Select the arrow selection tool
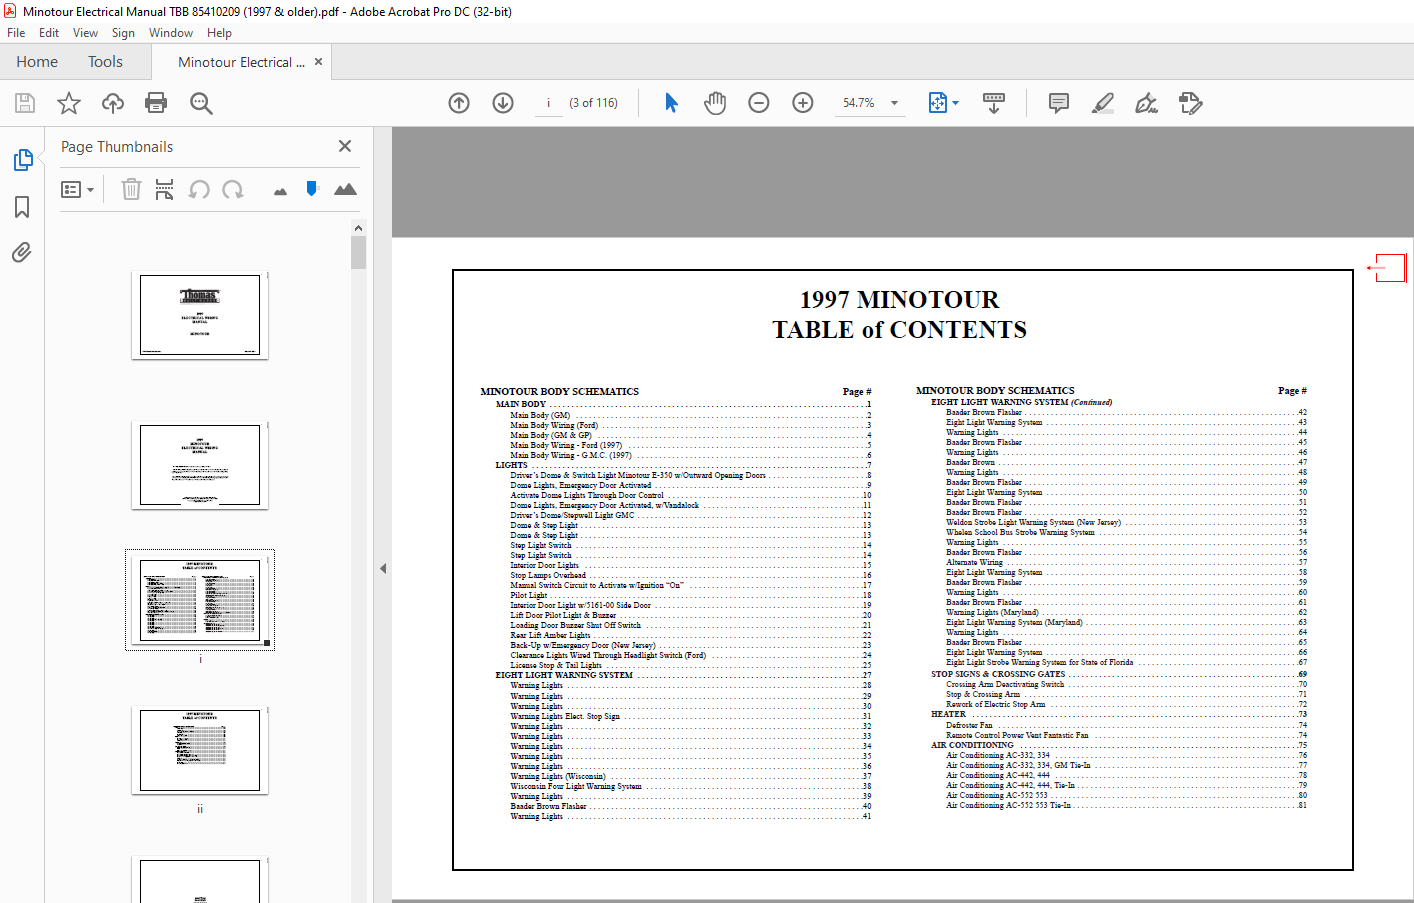This screenshot has width=1414, height=903. tap(671, 103)
